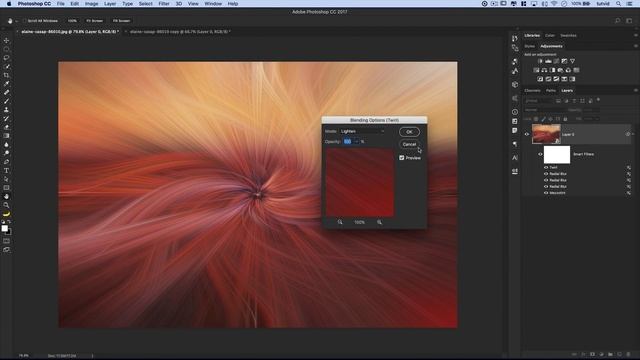Select the Type tool
640x360 pixels.
7,171
